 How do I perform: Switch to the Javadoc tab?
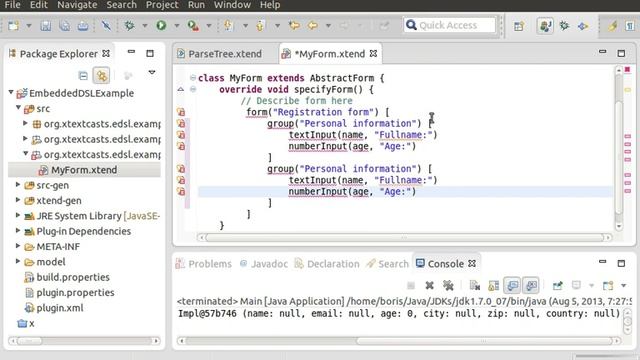264,264
